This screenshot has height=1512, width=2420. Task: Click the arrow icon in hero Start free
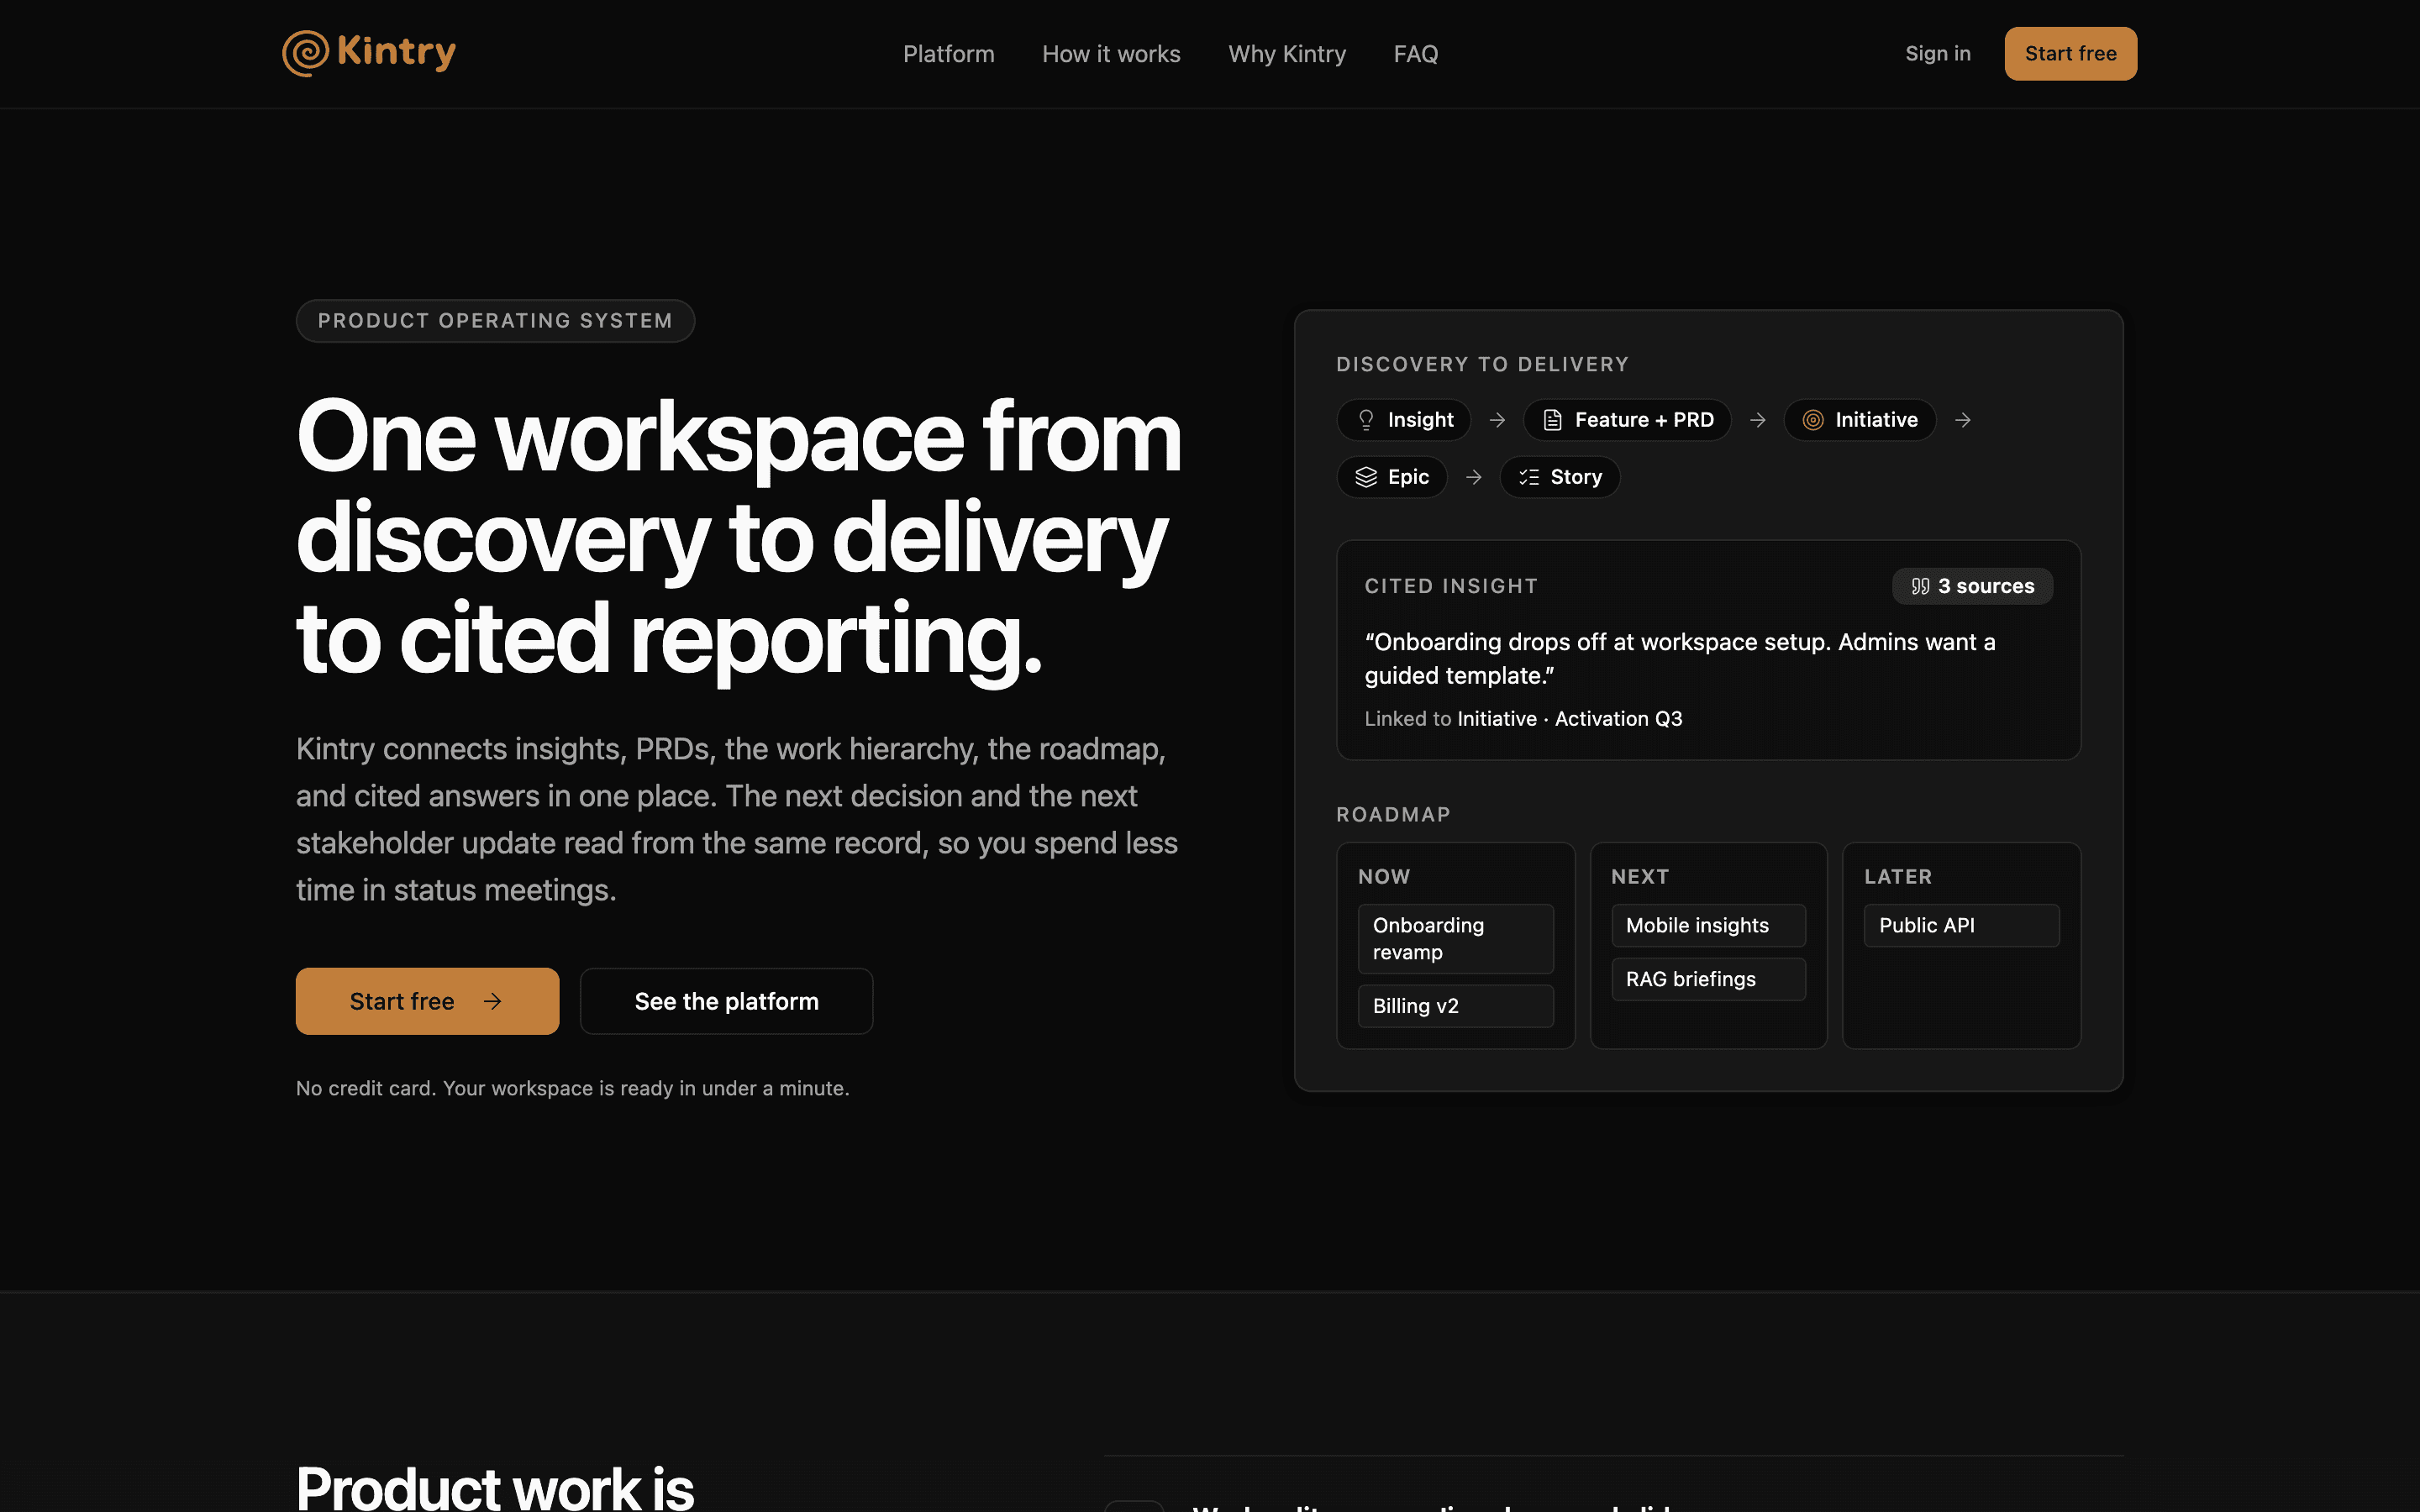tap(493, 1002)
